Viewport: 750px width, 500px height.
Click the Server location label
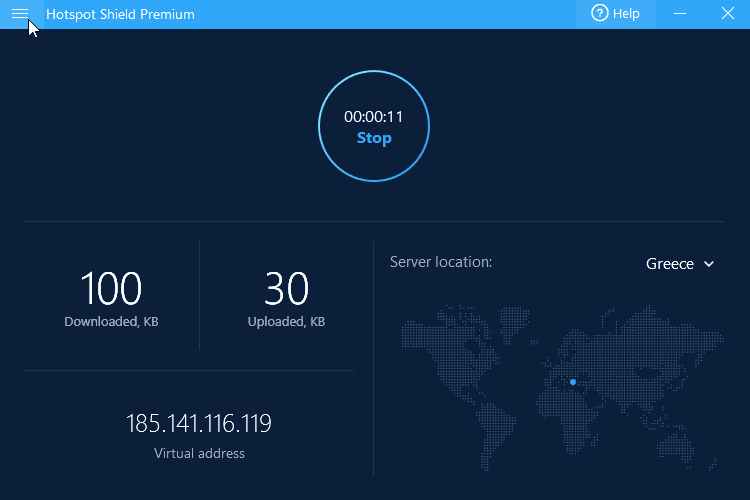point(441,262)
